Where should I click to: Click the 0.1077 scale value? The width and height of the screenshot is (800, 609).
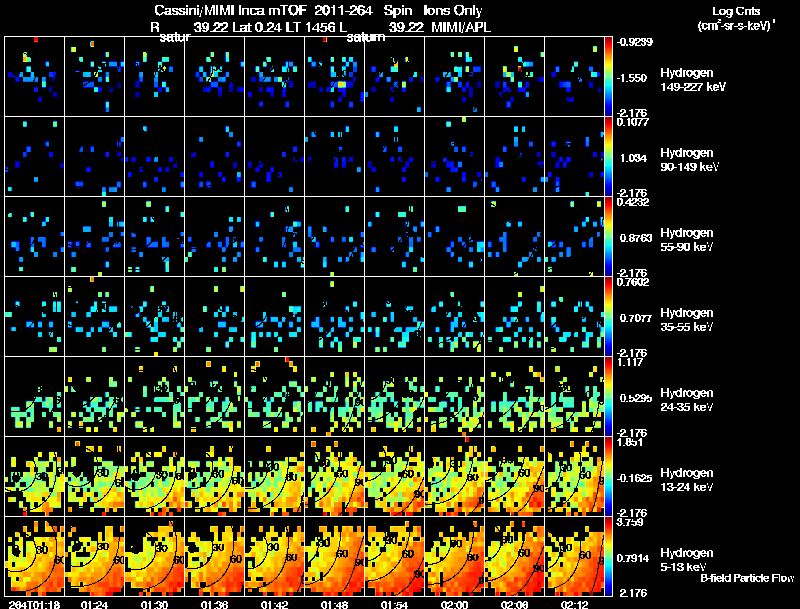632,122
